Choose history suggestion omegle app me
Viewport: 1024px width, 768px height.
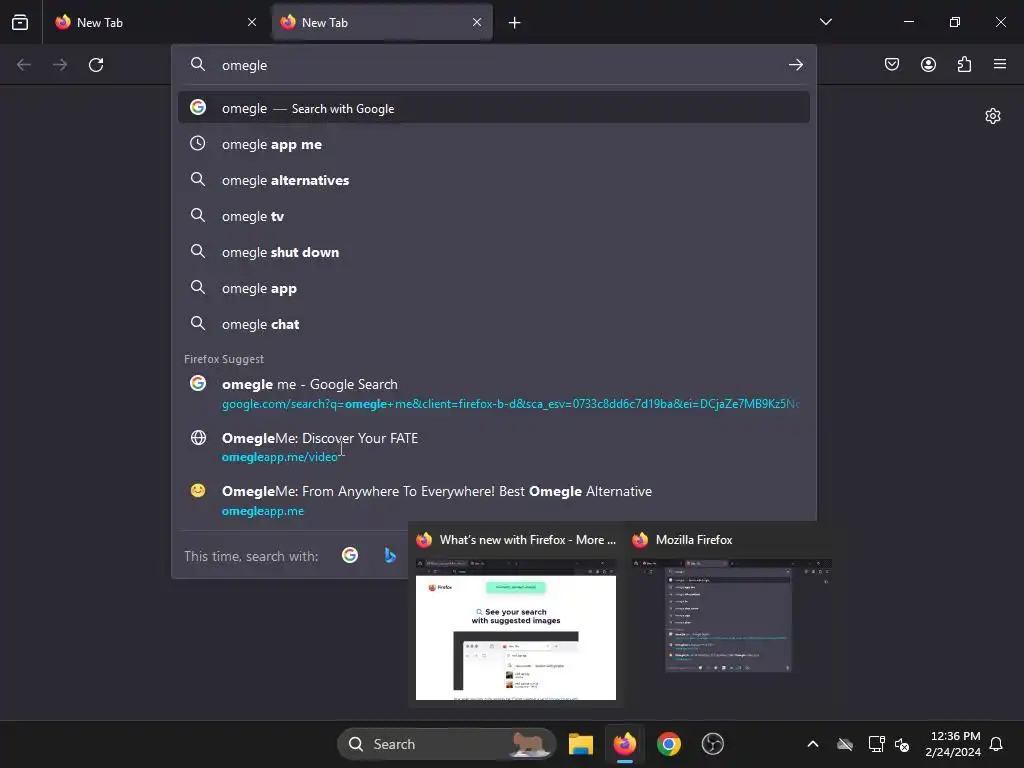coord(494,144)
